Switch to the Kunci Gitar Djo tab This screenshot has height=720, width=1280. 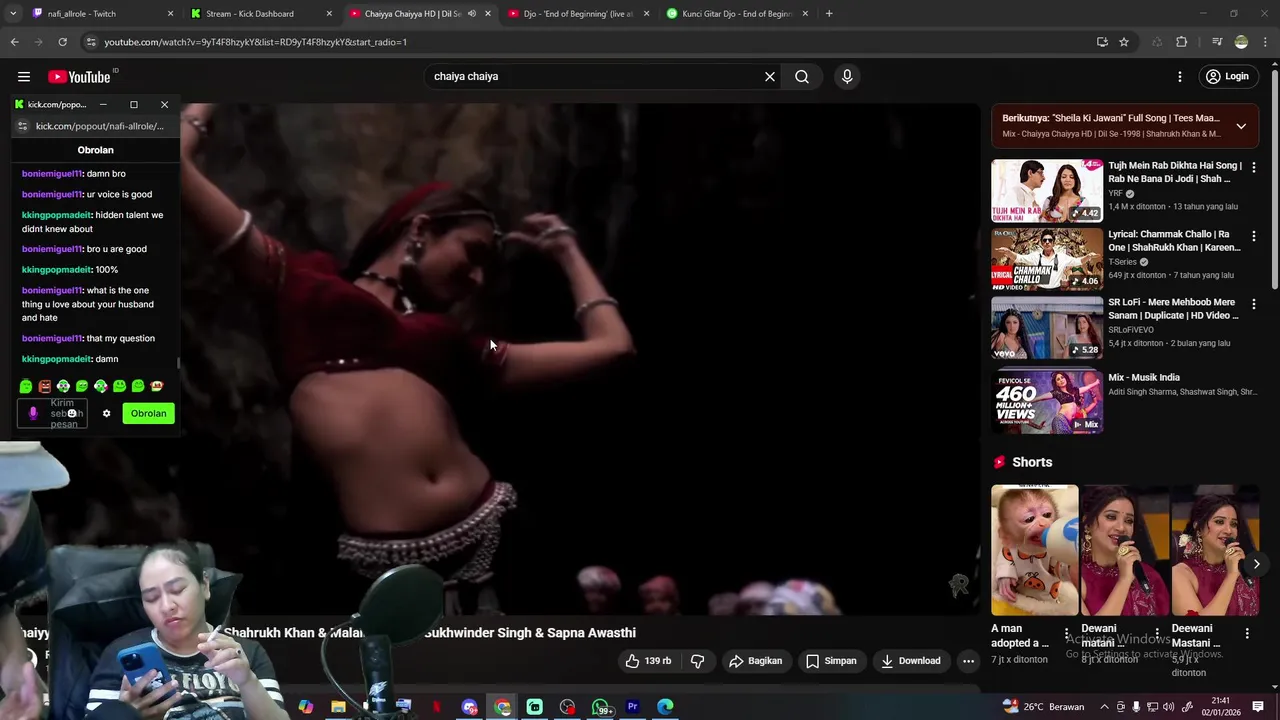tap(737, 14)
